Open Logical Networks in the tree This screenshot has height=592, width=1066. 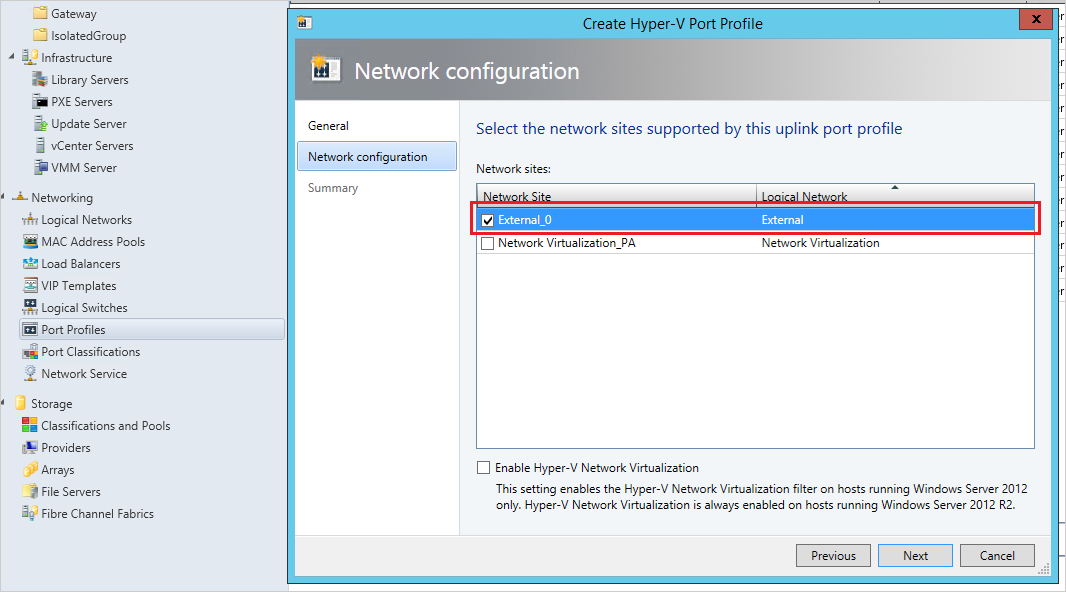[x=86, y=220]
